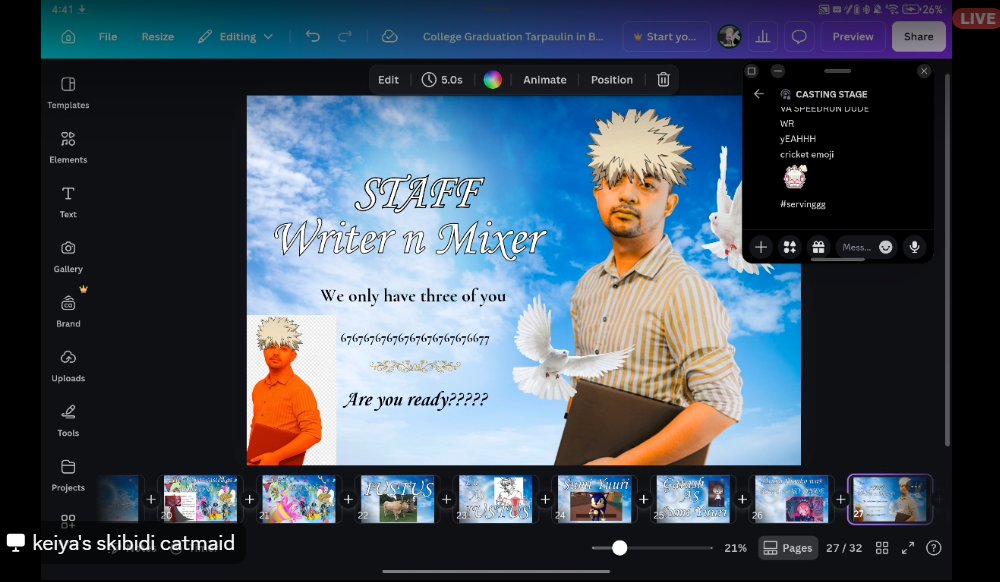Open the Apps icon below Projects
The image size is (1000, 582).
pyautogui.click(x=68, y=521)
